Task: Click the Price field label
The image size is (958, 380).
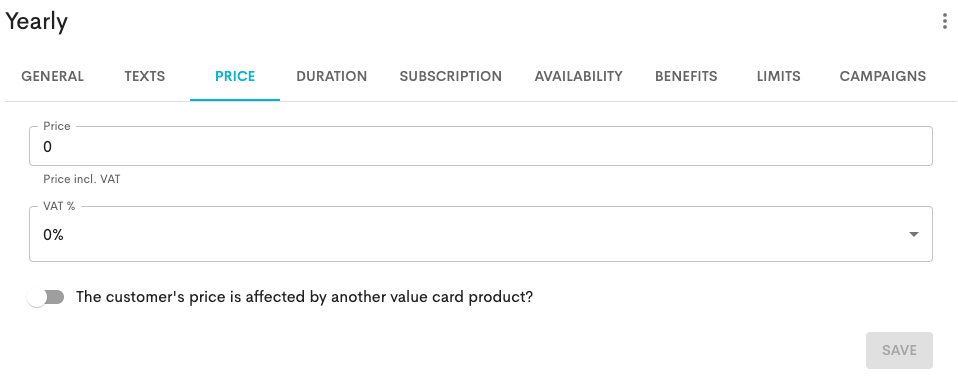Action: (x=57, y=126)
